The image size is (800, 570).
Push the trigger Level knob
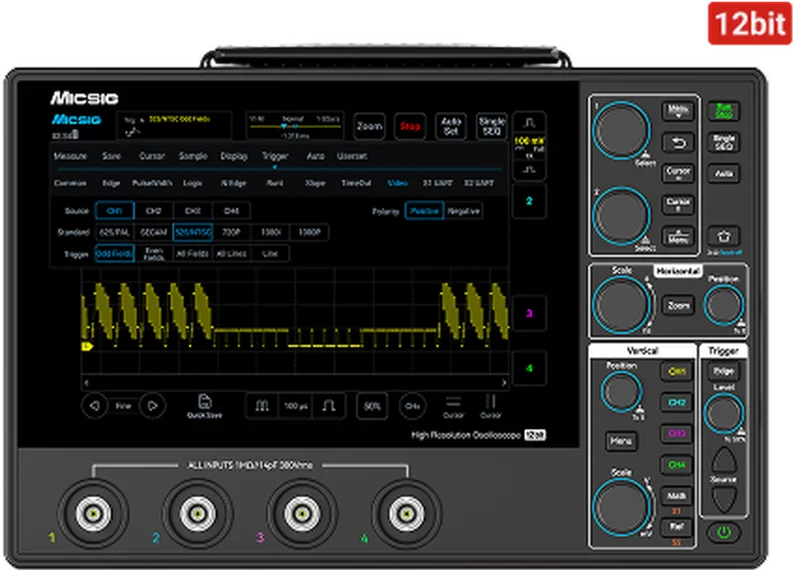(x=723, y=413)
